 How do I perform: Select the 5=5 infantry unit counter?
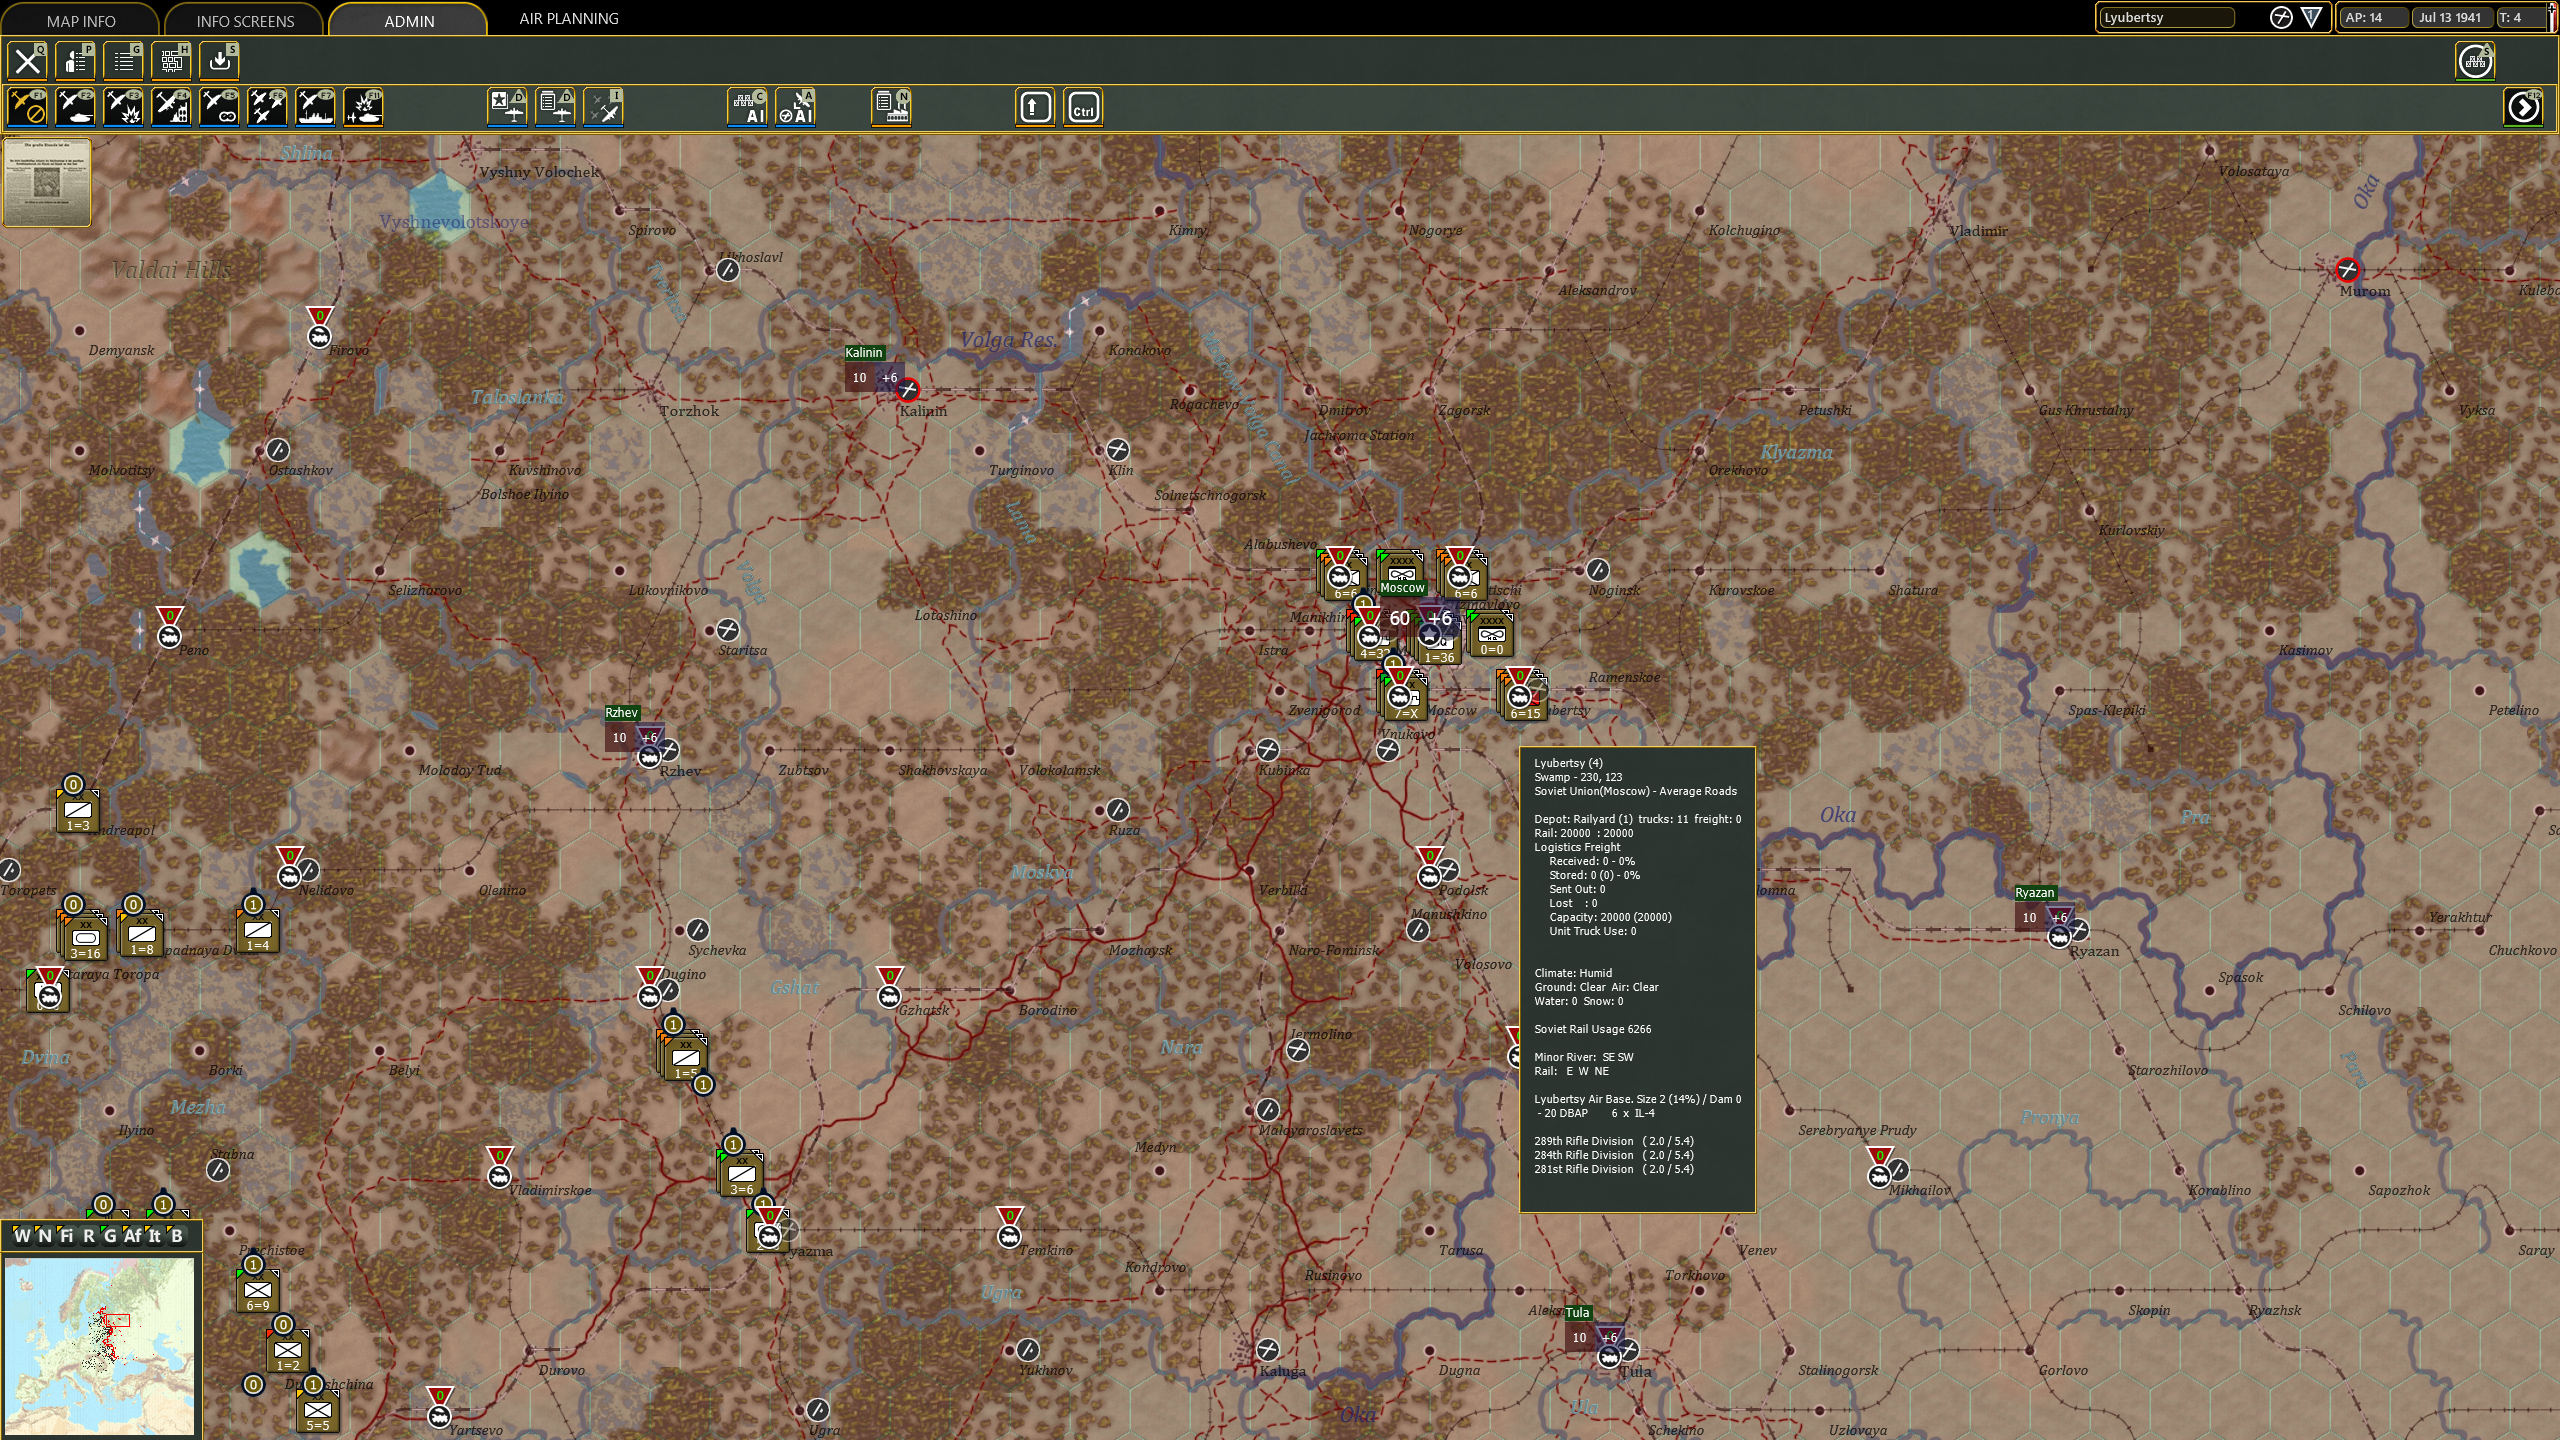click(x=317, y=1411)
